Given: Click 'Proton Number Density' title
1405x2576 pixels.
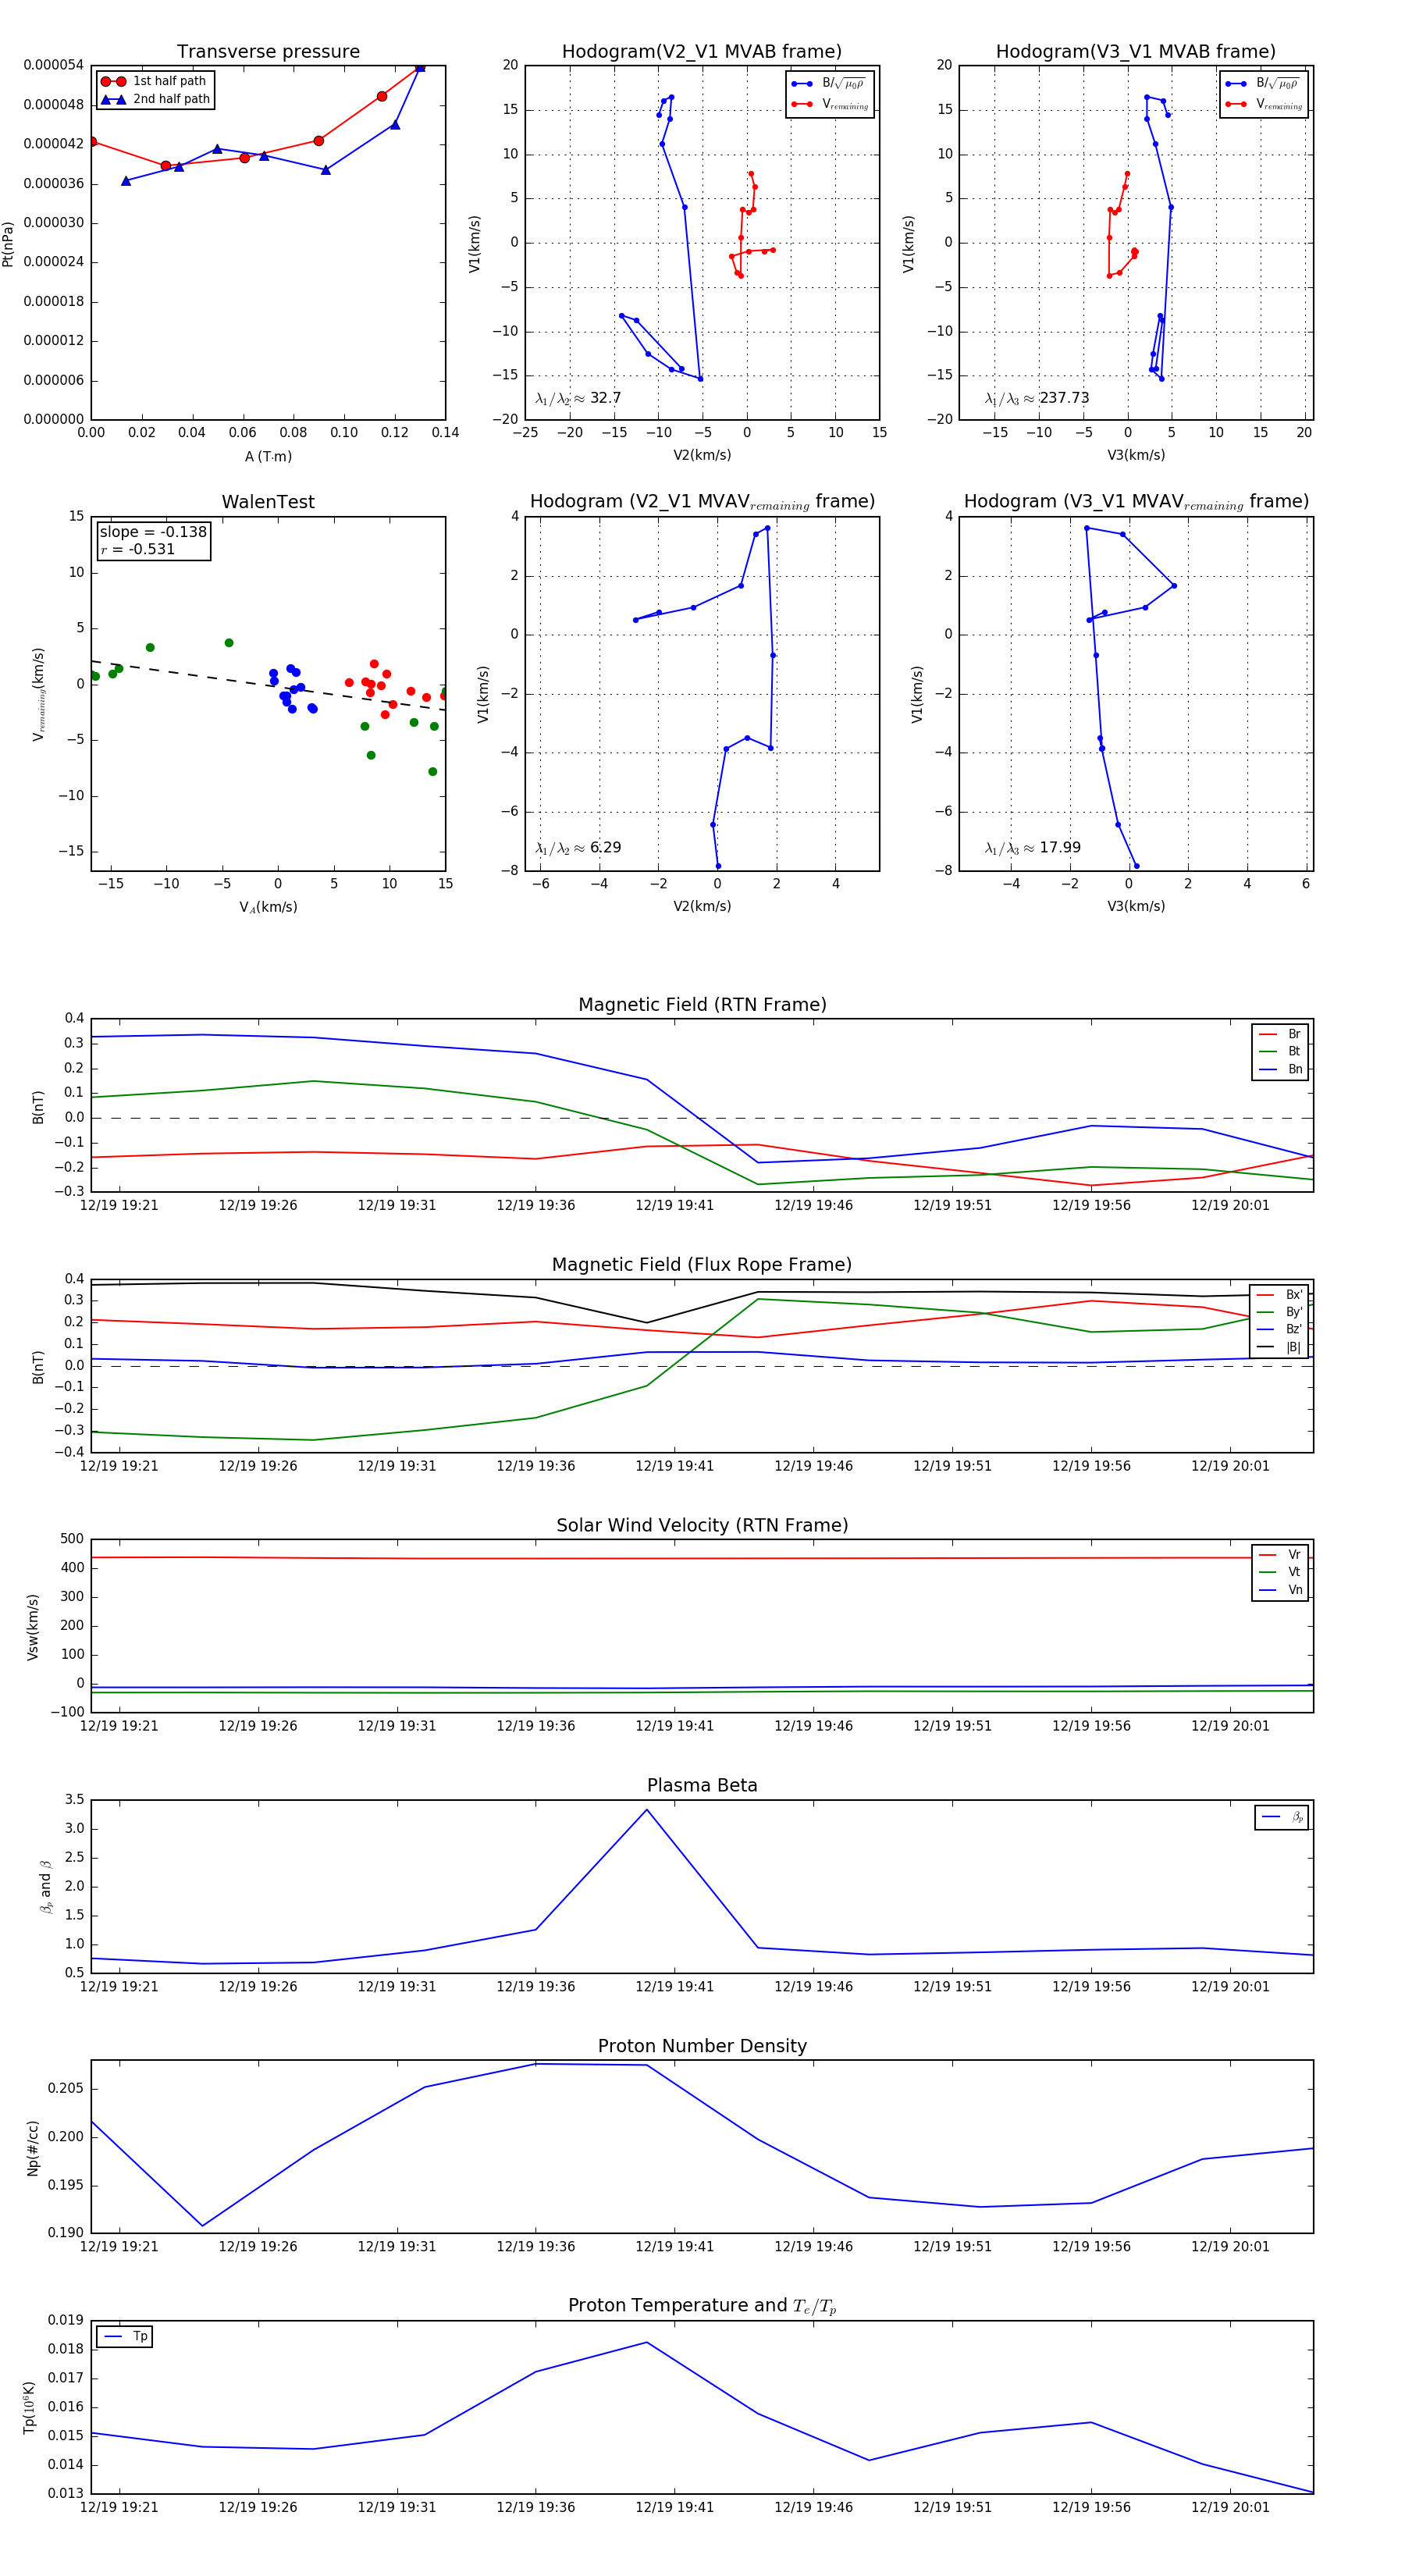Looking at the screenshot, I should (702, 2046).
